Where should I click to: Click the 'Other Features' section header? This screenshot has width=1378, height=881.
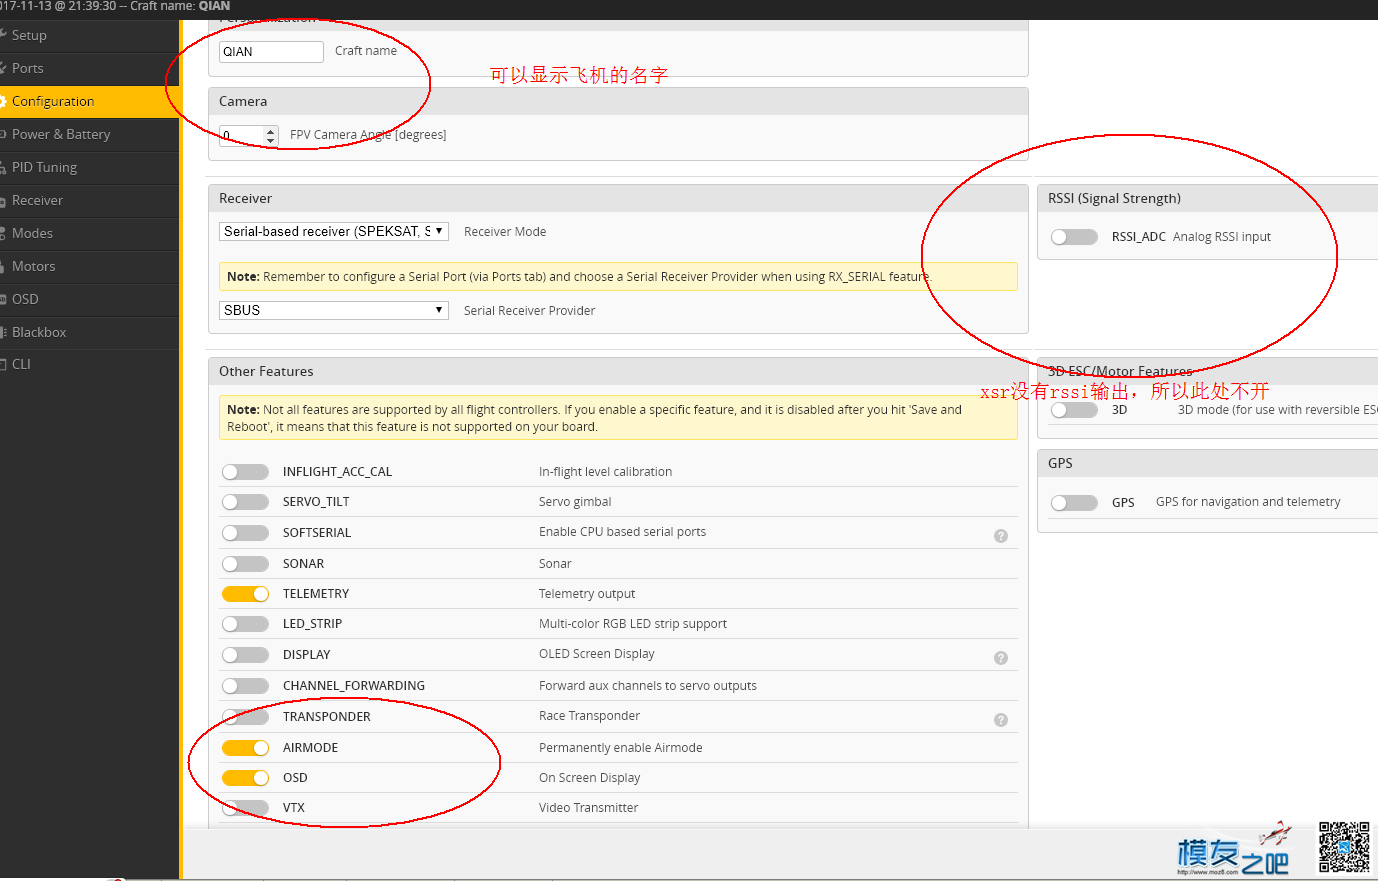266,371
